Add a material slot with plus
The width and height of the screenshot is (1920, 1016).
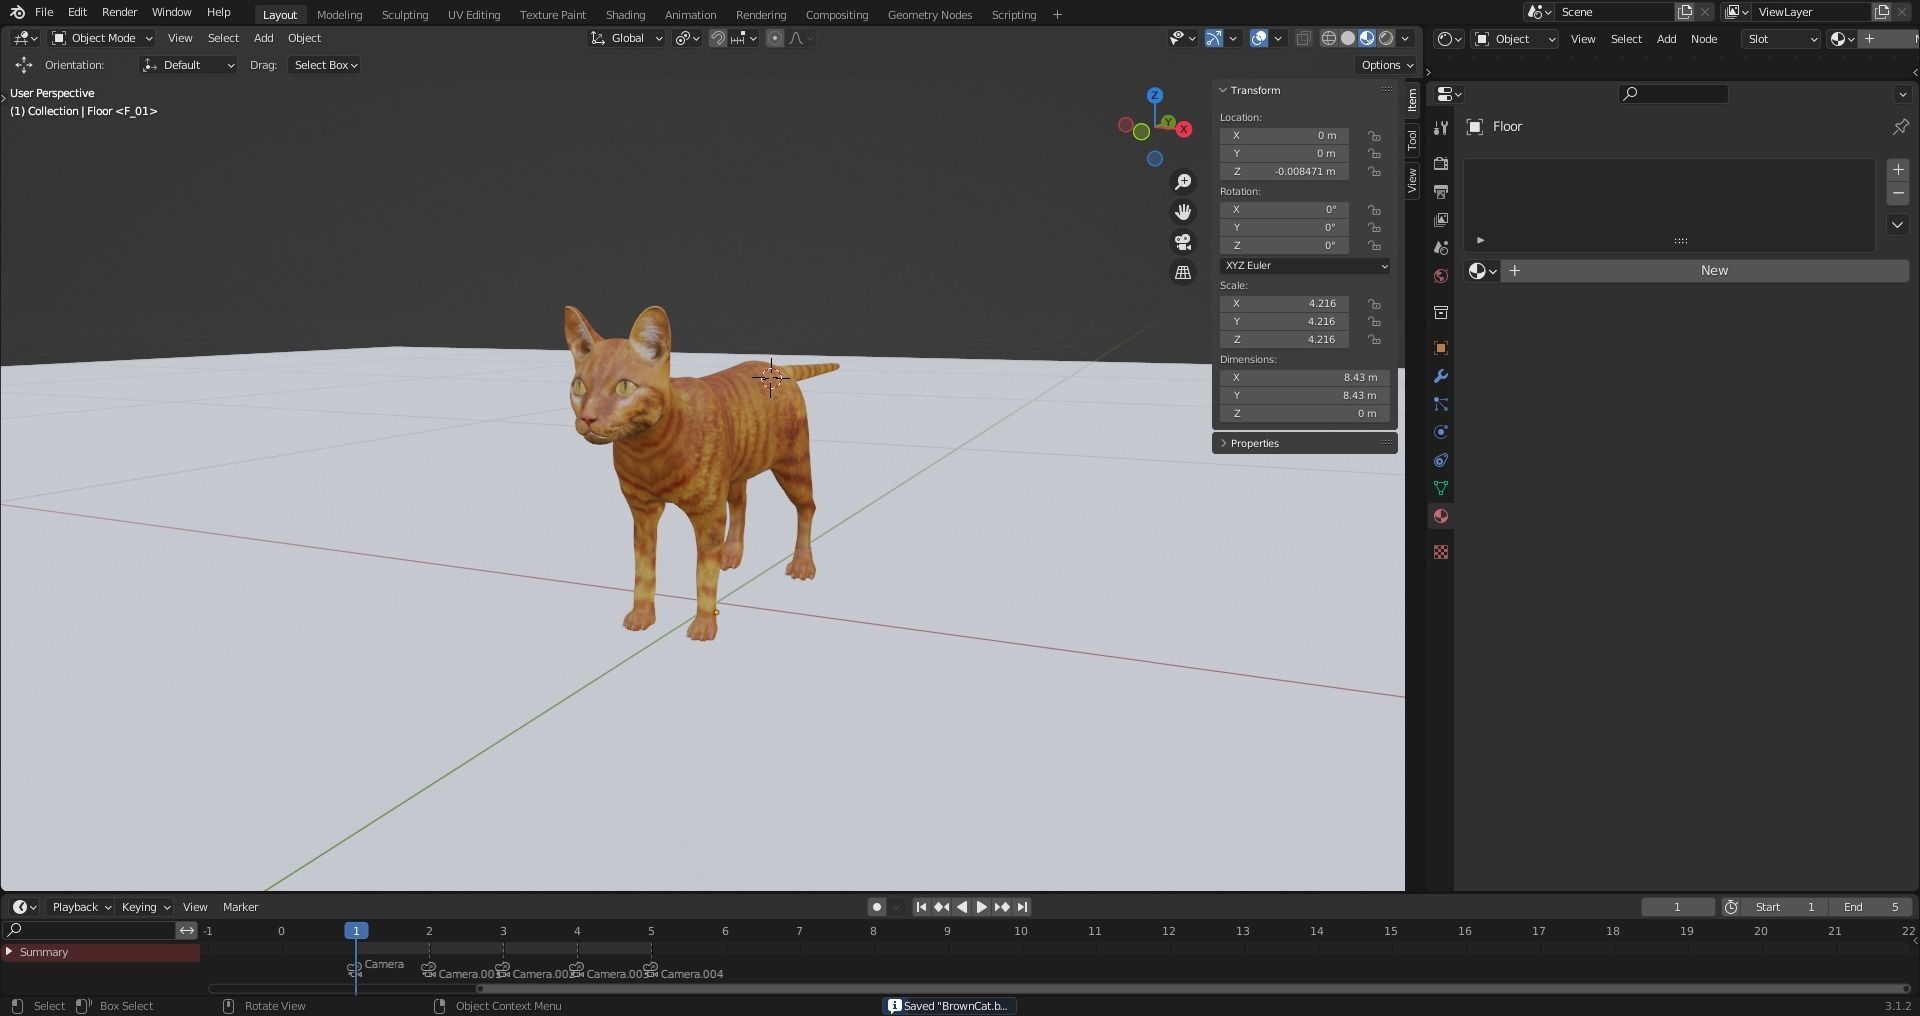(x=1898, y=170)
